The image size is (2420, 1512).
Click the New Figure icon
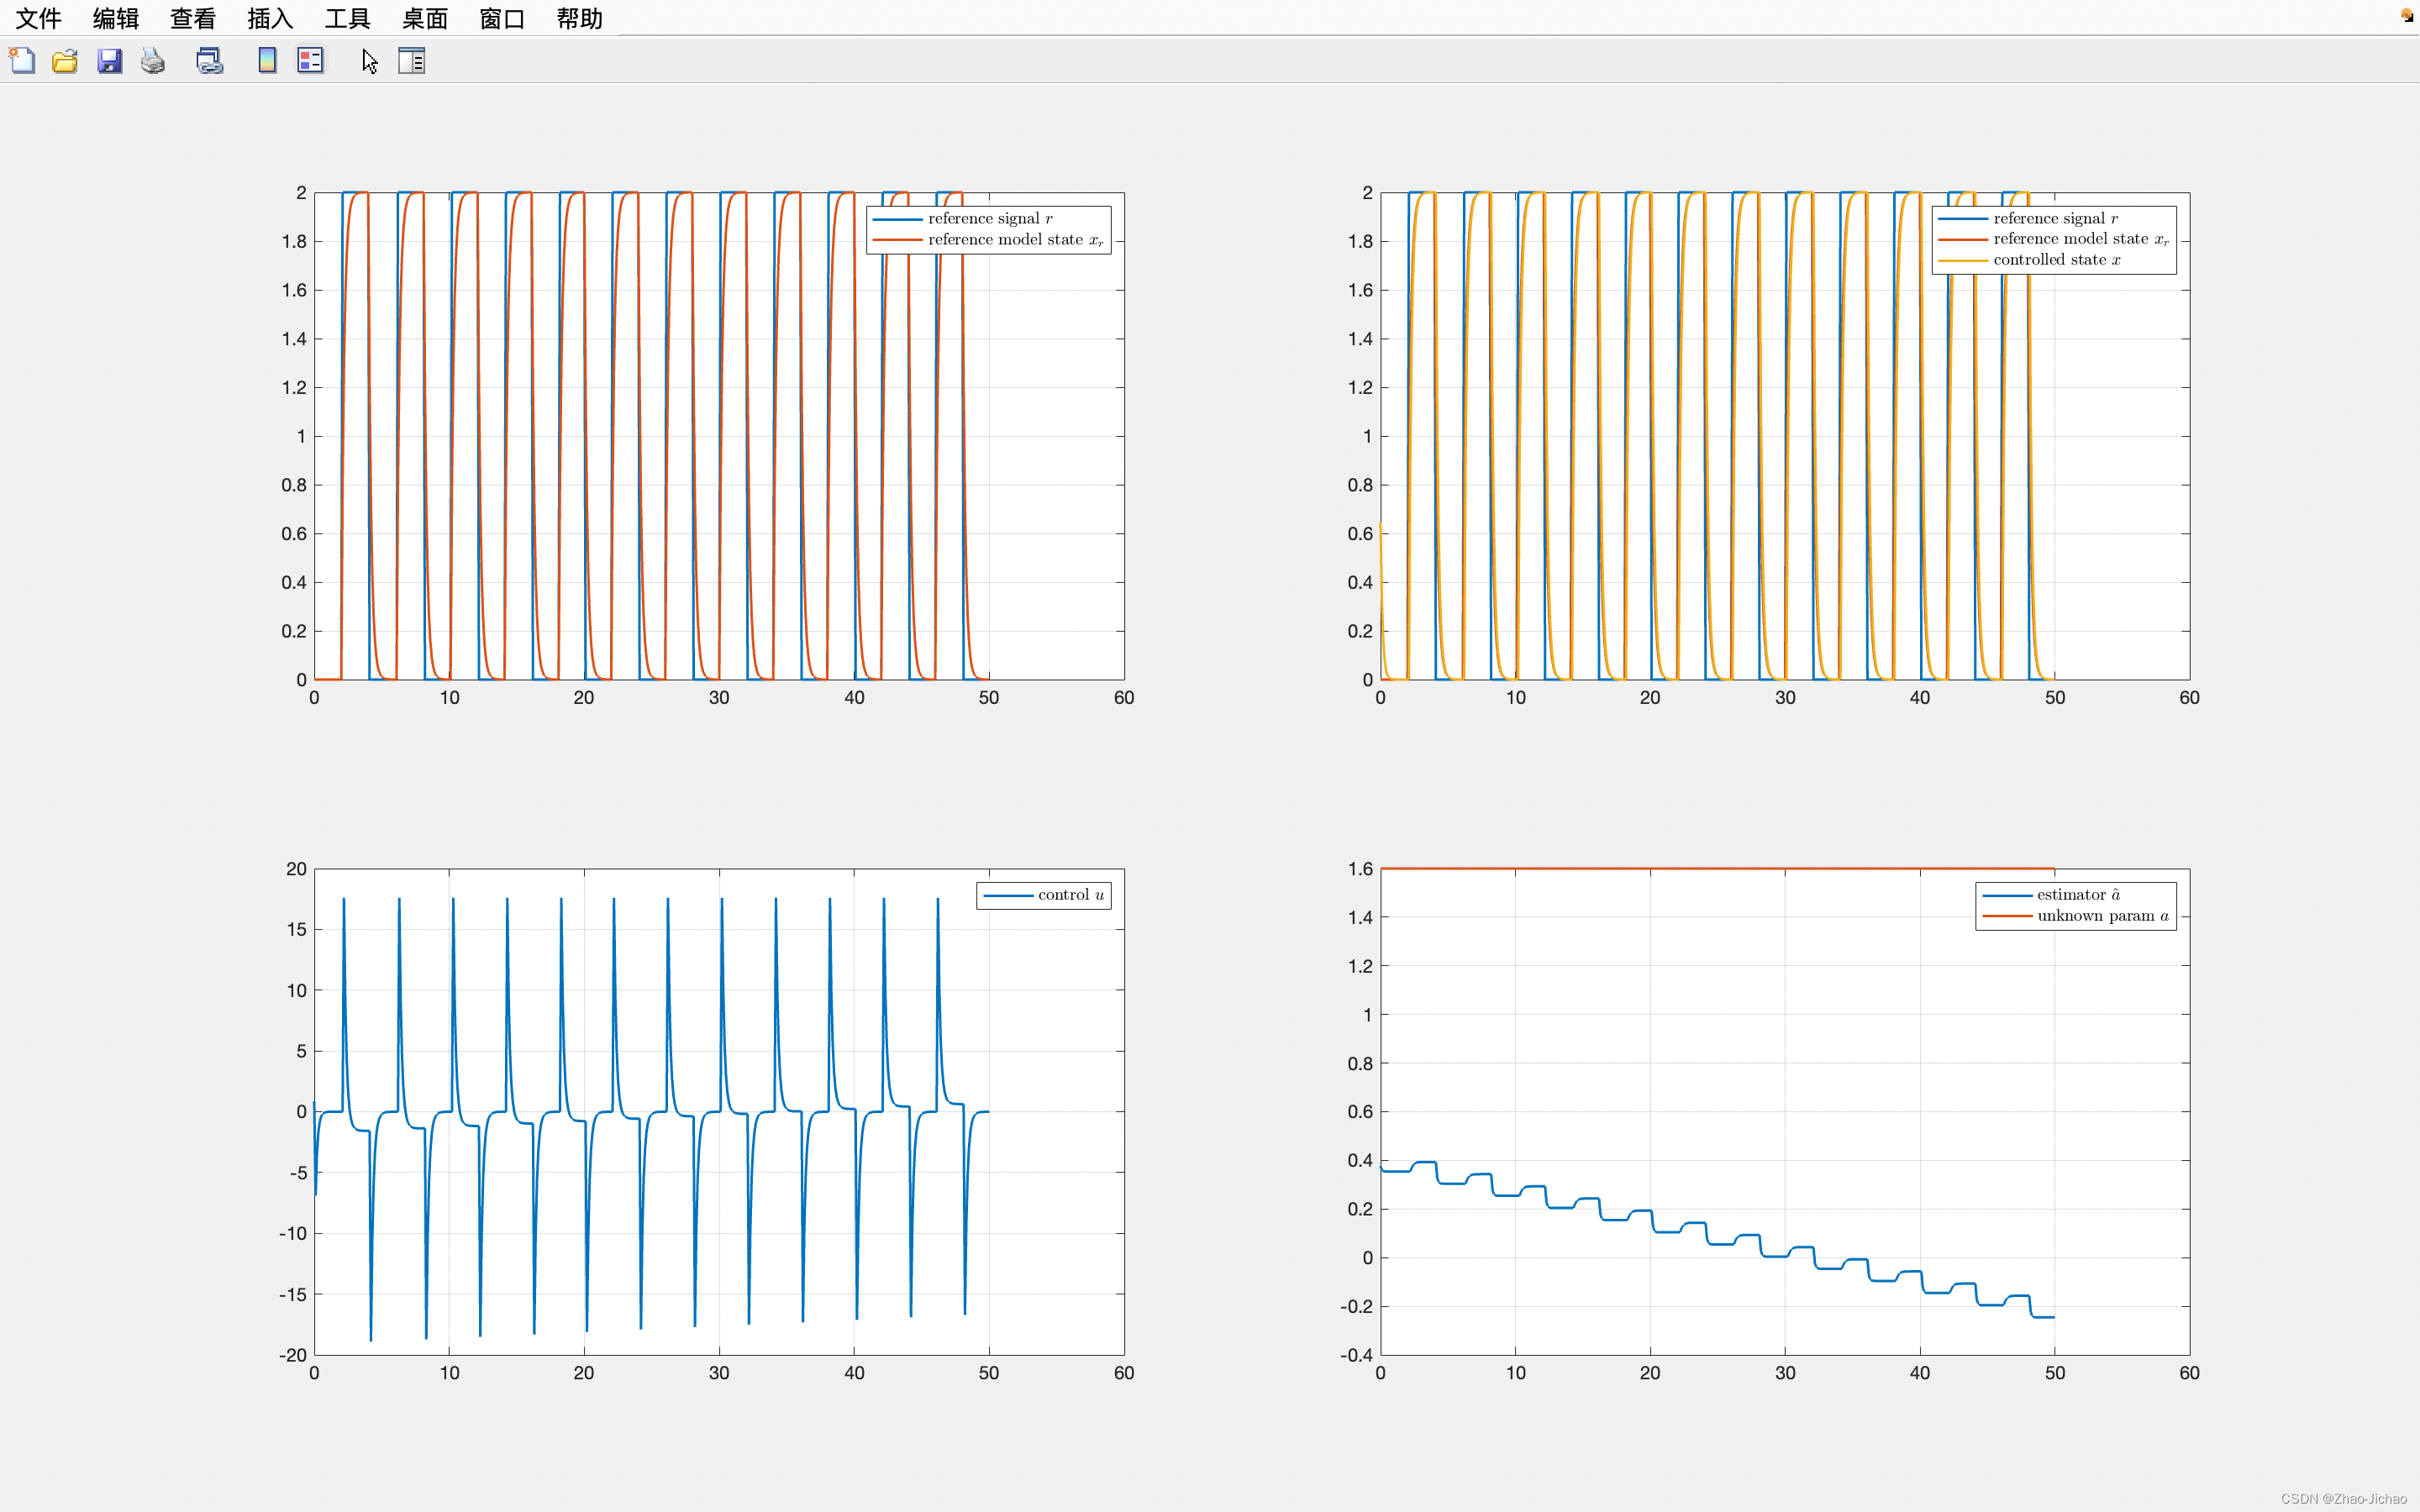point(22,61)
